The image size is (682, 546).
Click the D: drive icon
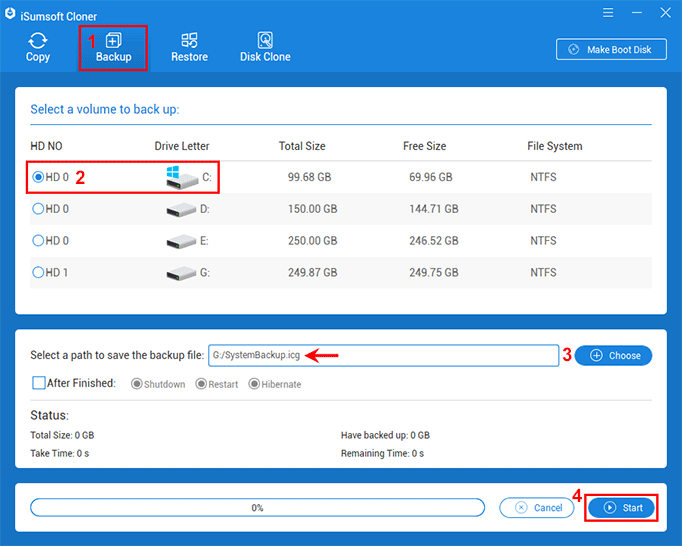tap(181, 210)
